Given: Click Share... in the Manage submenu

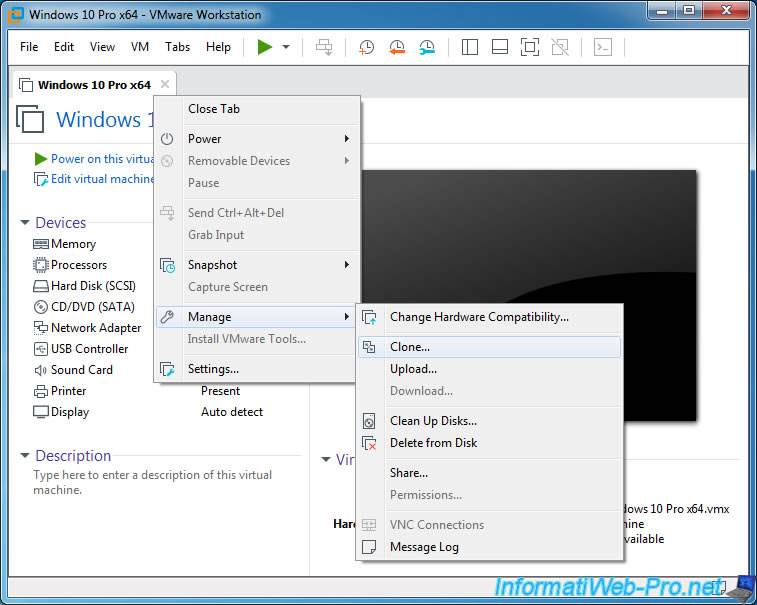Looking at the screenshot, I should 490,473.
